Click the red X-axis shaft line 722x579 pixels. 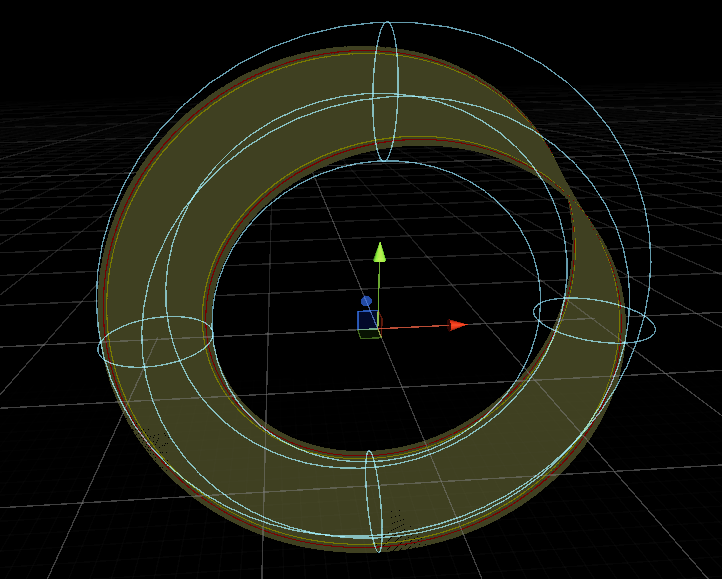415,327
